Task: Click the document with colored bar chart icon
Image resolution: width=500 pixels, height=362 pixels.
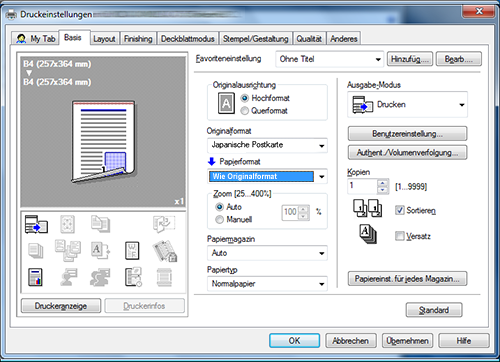Action: (35, 277)
